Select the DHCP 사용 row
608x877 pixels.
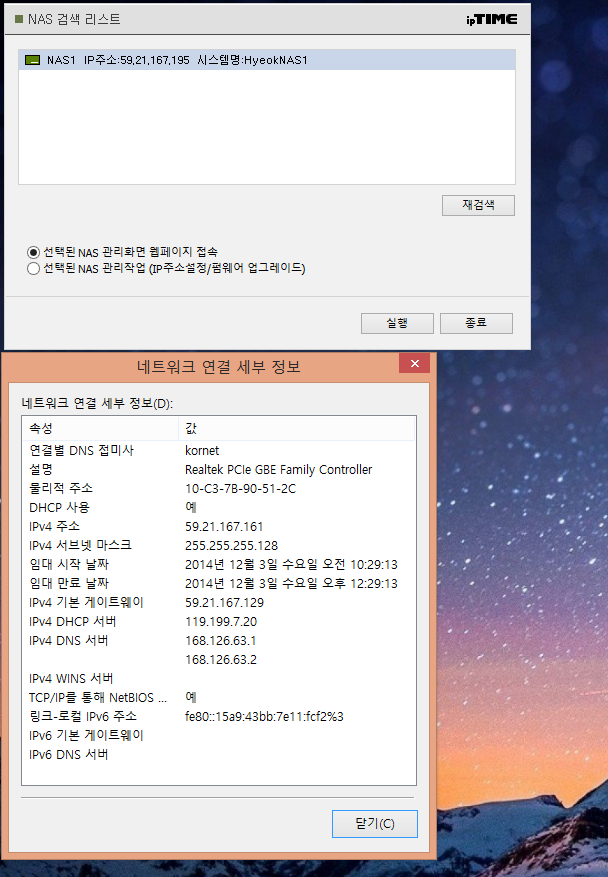click(219, 507)
